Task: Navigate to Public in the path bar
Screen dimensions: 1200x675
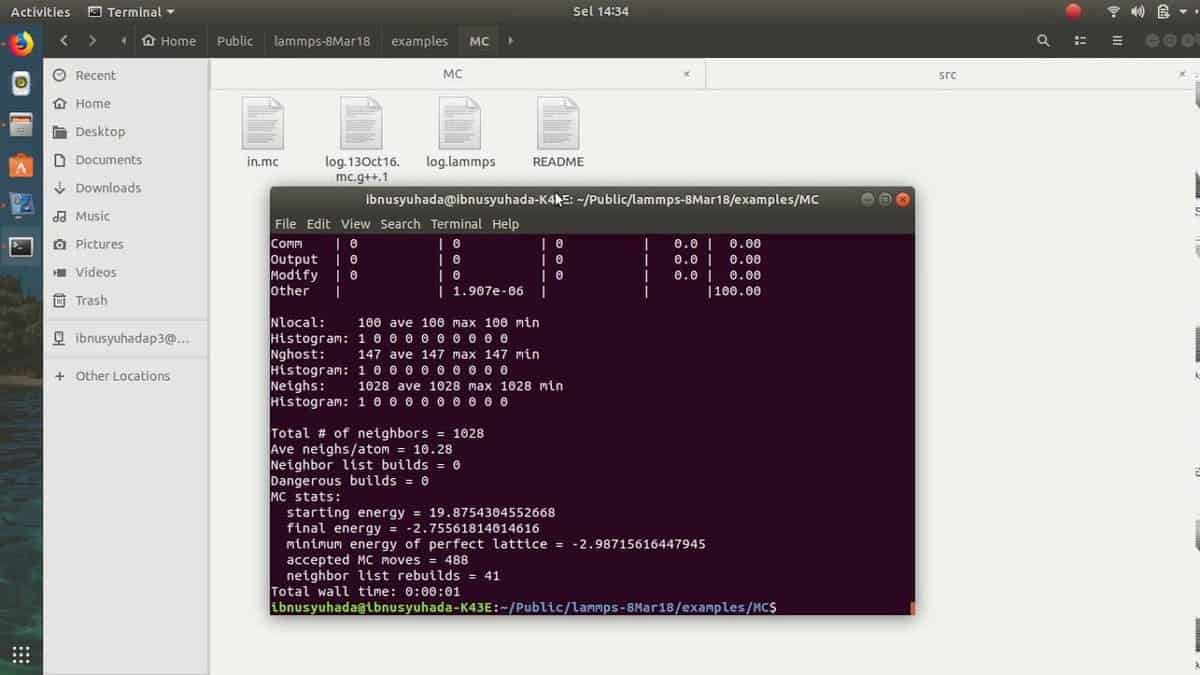Action: [235, 41]
